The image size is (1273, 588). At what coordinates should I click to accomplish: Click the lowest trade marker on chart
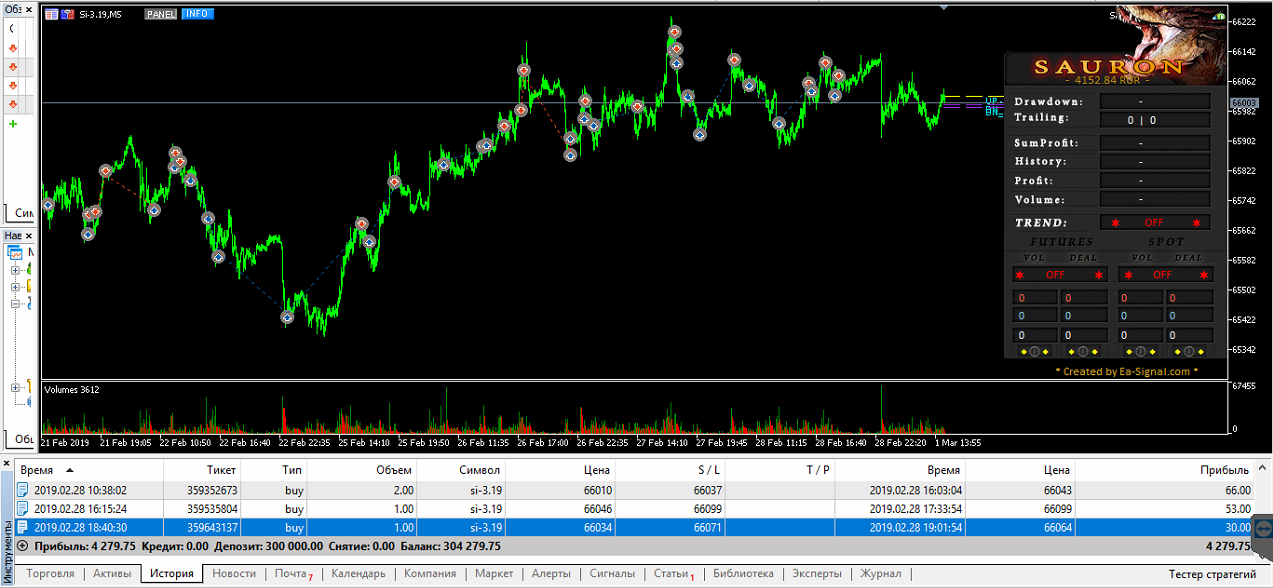click(x=287, y=318)
